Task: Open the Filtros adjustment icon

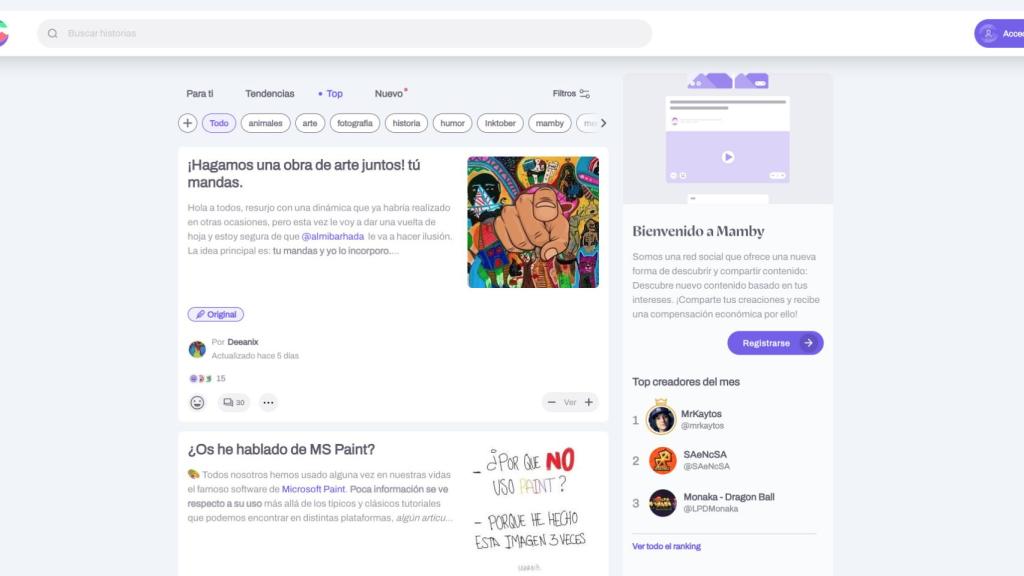Action: pyautogui.click(x=584, y=93)
